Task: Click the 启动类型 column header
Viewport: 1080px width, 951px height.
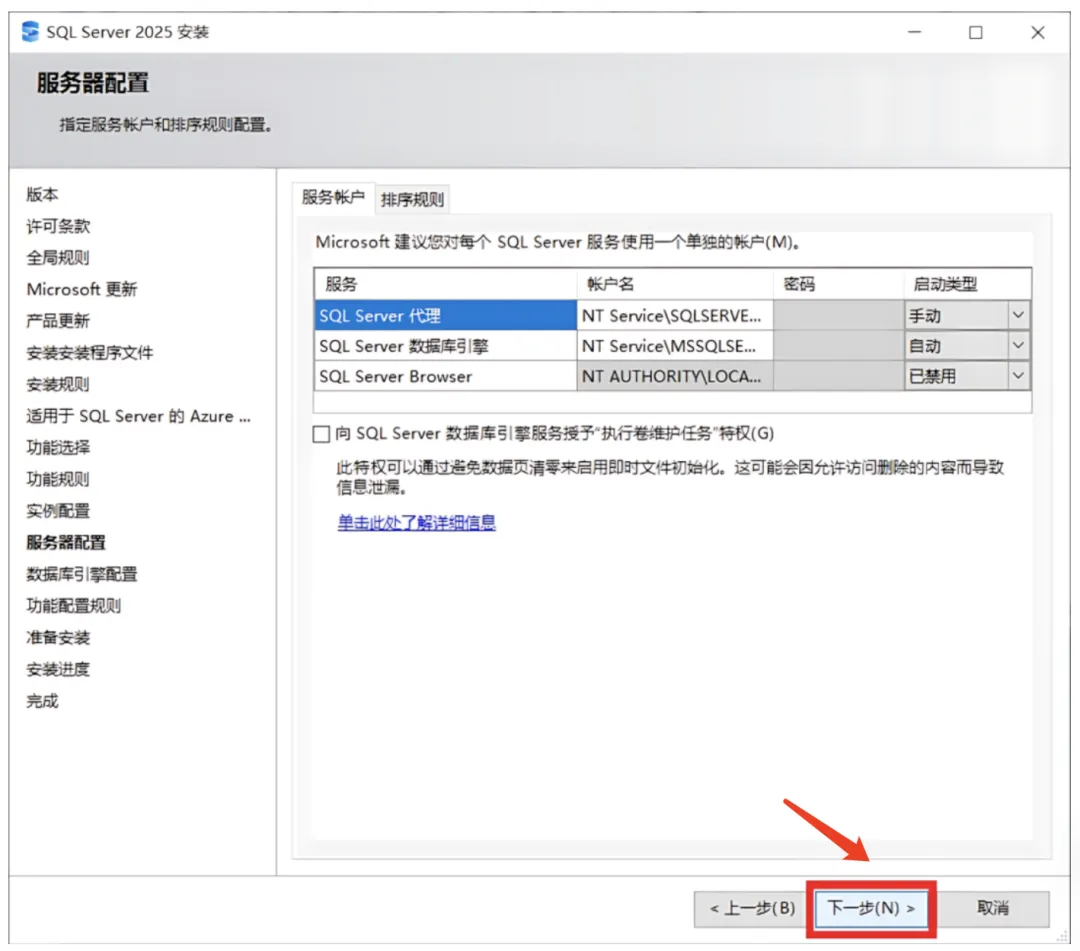Action: 968,284
